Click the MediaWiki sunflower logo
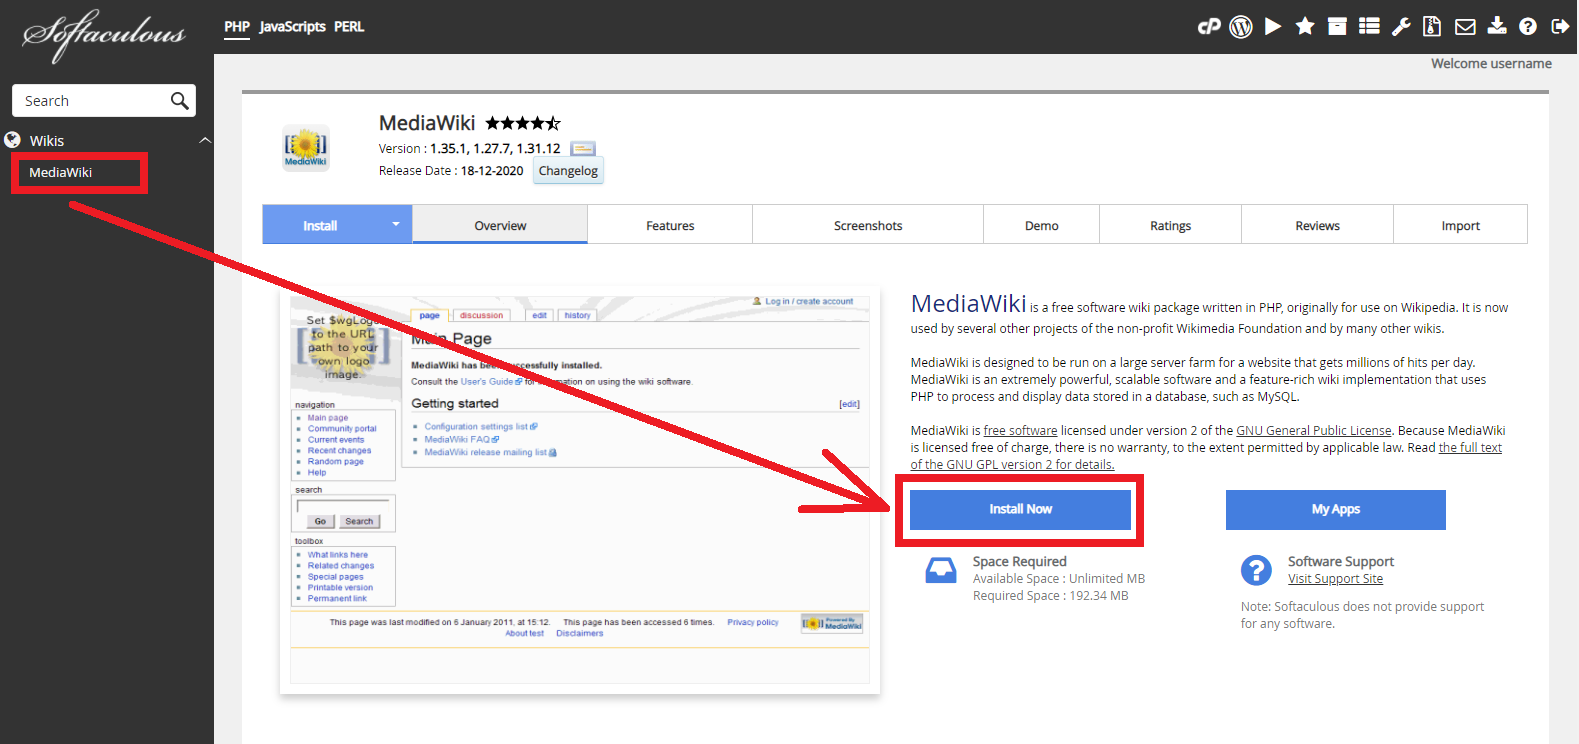 [306, 147]
